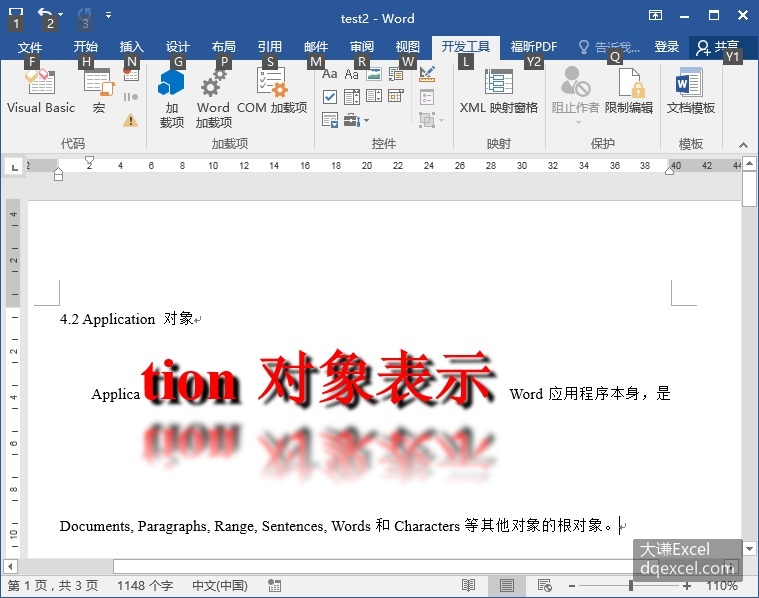Screen dimensions: 759x598
Task: Switch to the 设计 Design tab
Action: tap(178, 46)
